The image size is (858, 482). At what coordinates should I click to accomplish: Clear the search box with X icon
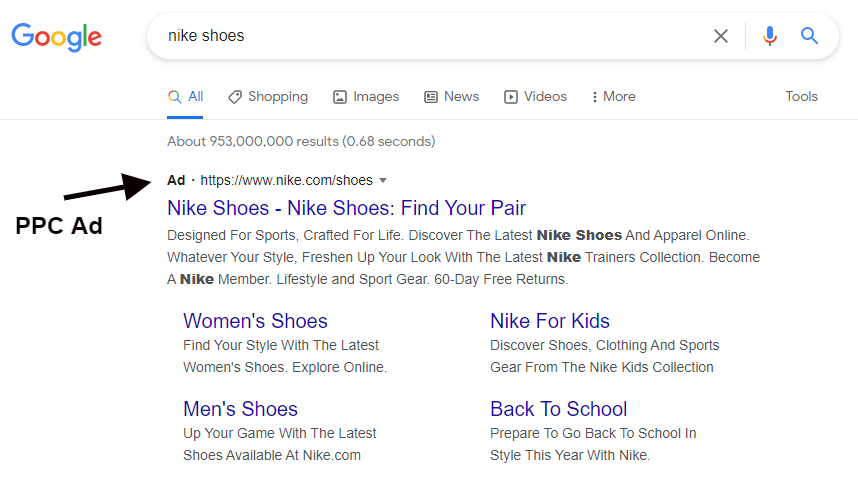pos(721,36)
